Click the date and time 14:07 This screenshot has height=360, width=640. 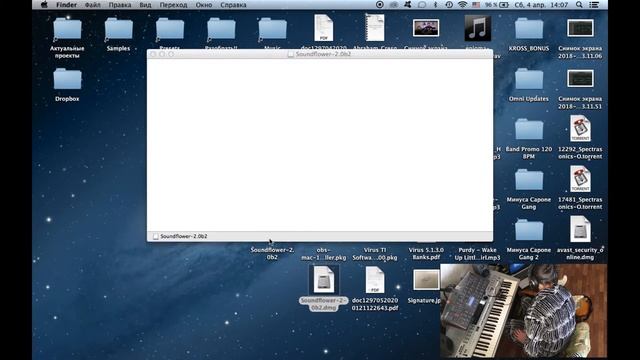[x=541, y=5]
